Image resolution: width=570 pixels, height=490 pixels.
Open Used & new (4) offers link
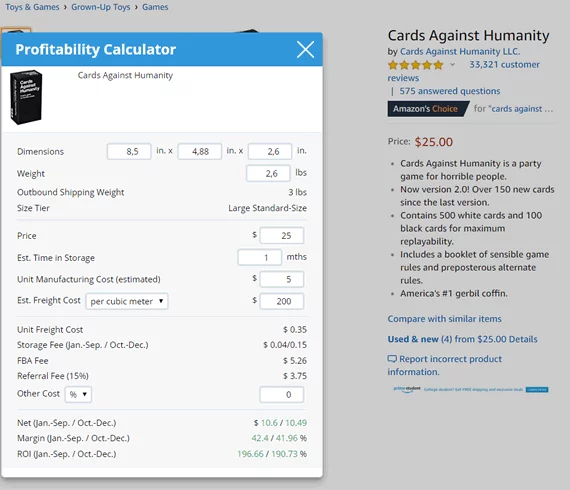click(462, 339)
